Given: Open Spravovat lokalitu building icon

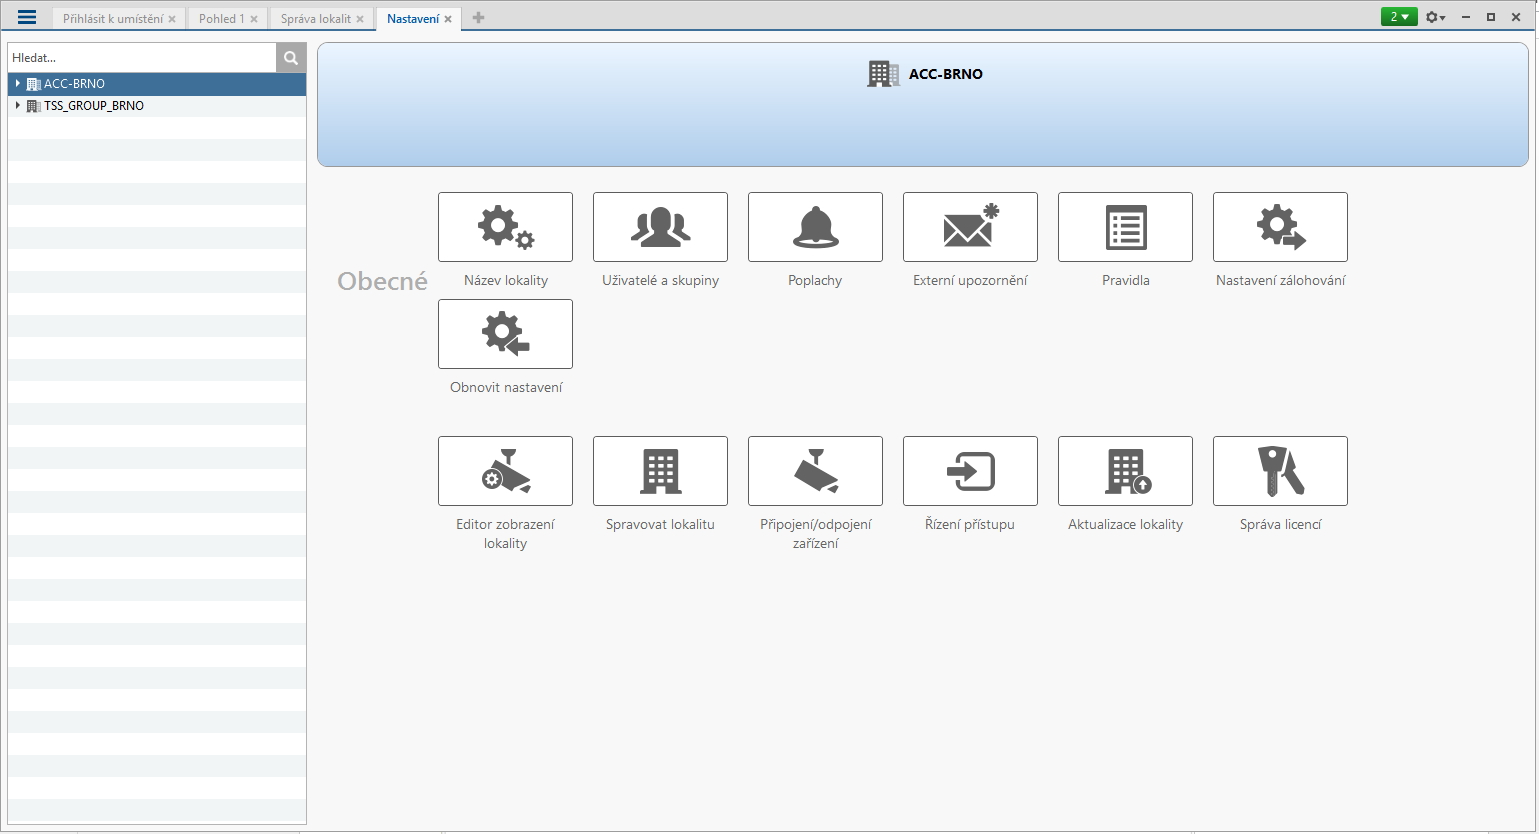Looking at the screenshot, I should tap(660, 471).
